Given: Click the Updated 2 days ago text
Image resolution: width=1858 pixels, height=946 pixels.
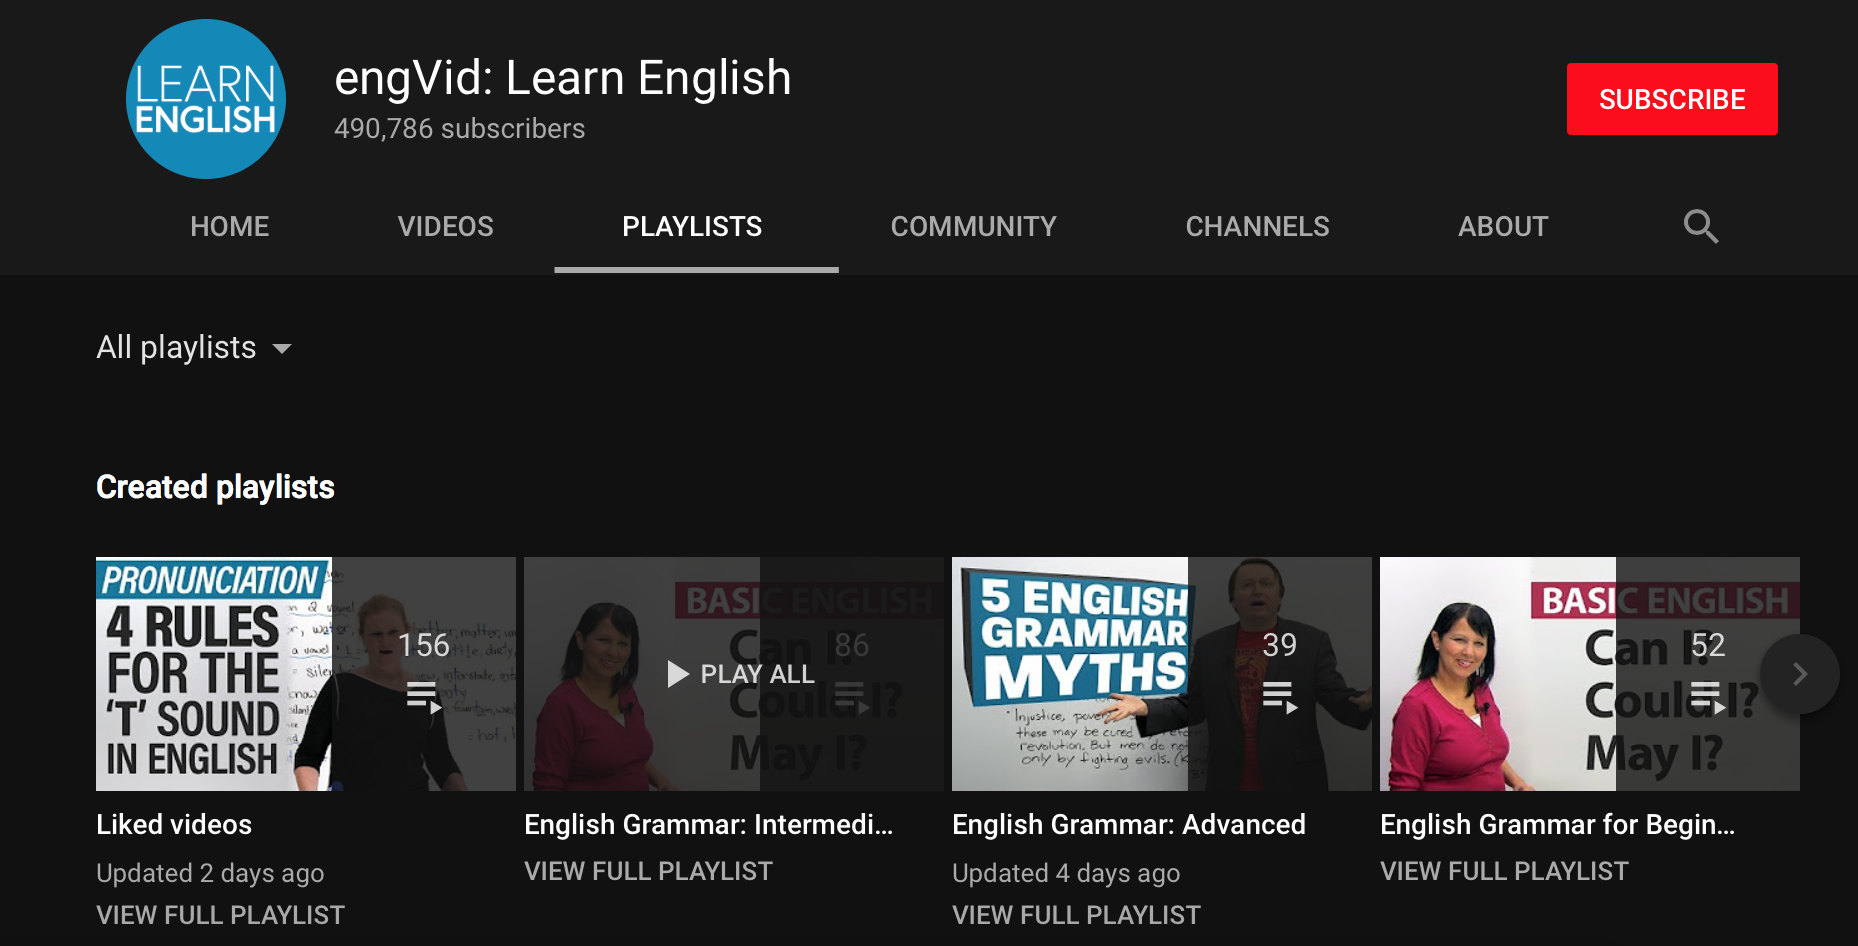Looking at the screenshot, I should [x=210, y=873].
